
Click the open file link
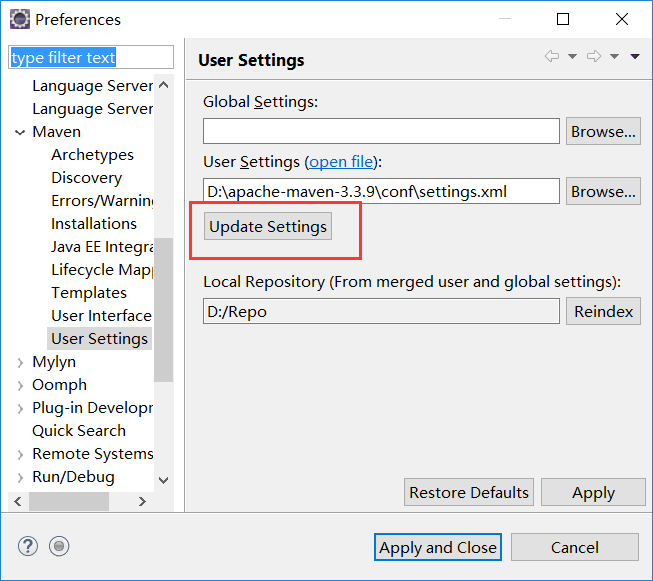tap(342, 162)
